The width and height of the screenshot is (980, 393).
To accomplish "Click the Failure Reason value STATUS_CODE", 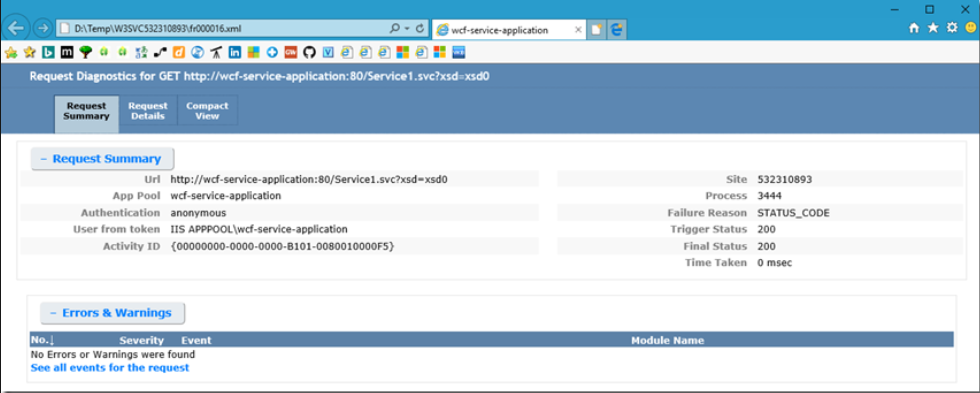I will [x=793, y=213].
